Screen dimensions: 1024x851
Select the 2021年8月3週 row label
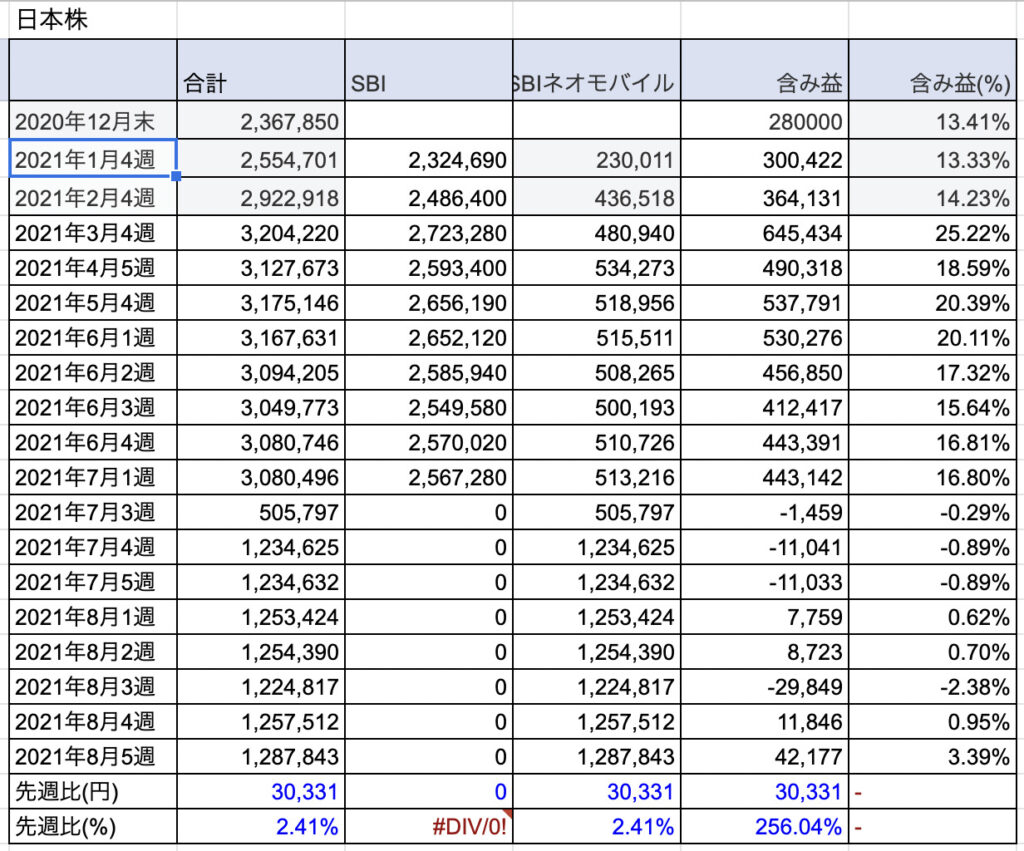coord(93,687)
